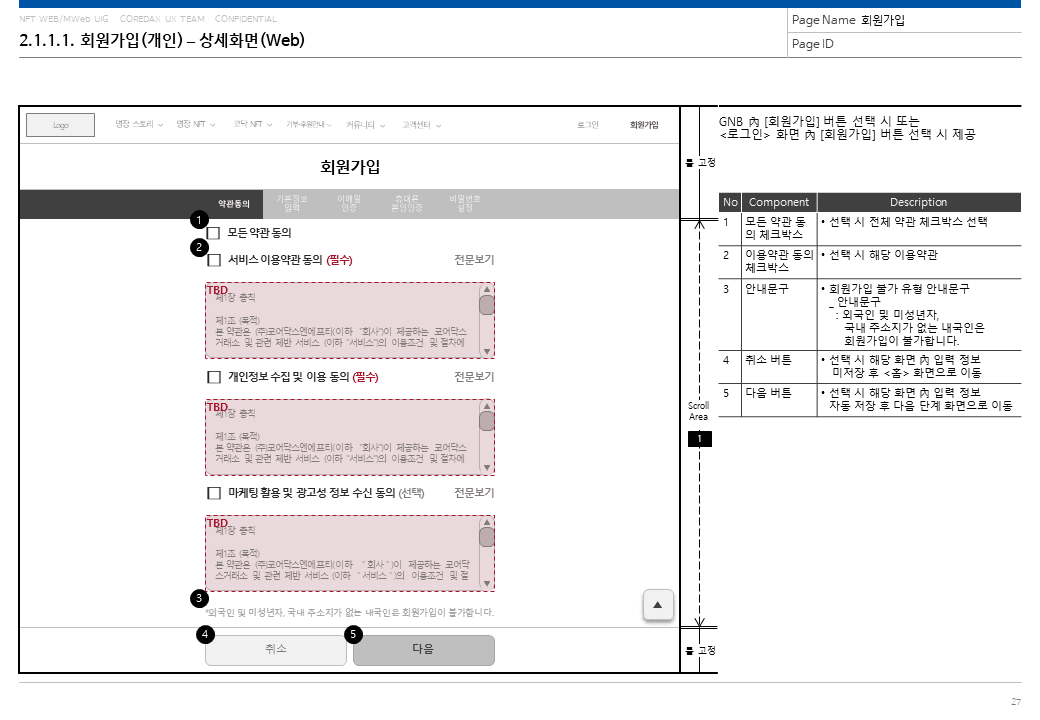The width and height of the screenshot is (1040, 720).
Task: Open the 코닥 NFT navigation dropdown
Action: tap(253, 124)
